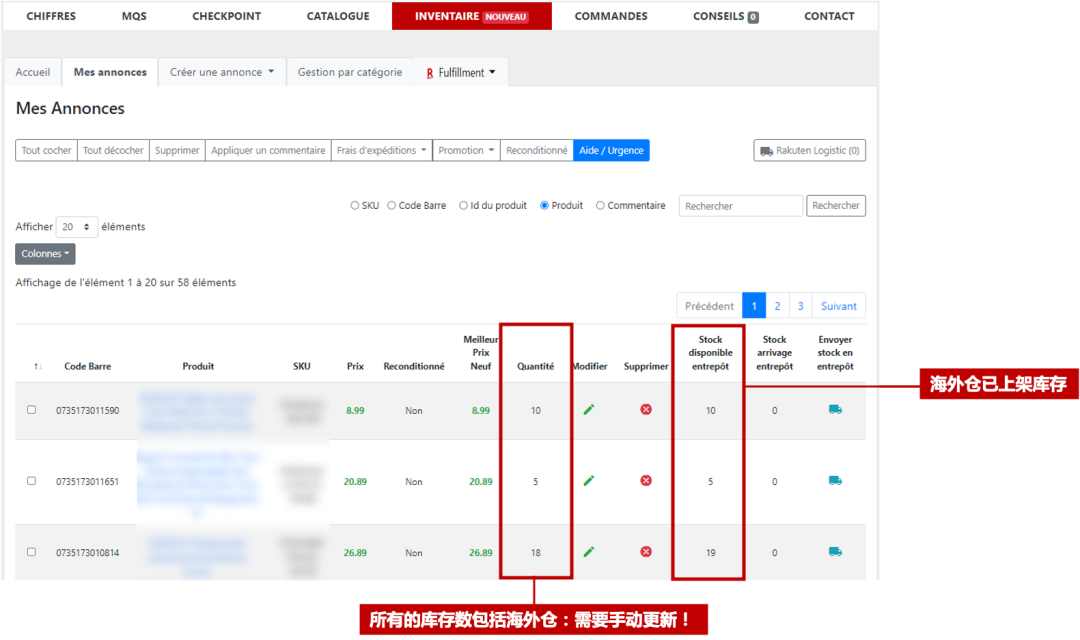This screenshot has width=1080, height=640.
Task: Edit the listing with barcode 0735173011651
Action: 589,481
